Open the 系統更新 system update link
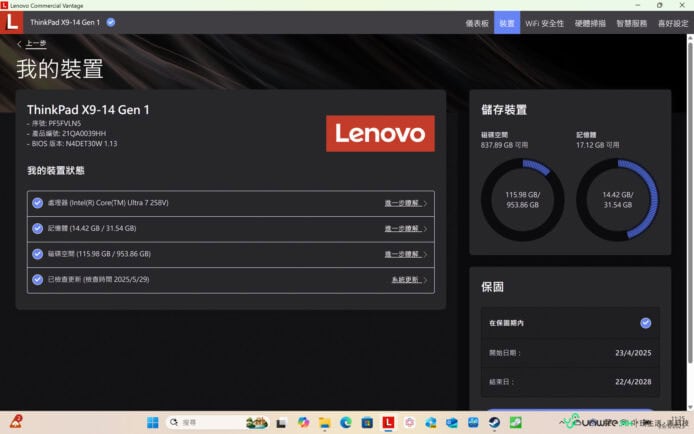 405,280
